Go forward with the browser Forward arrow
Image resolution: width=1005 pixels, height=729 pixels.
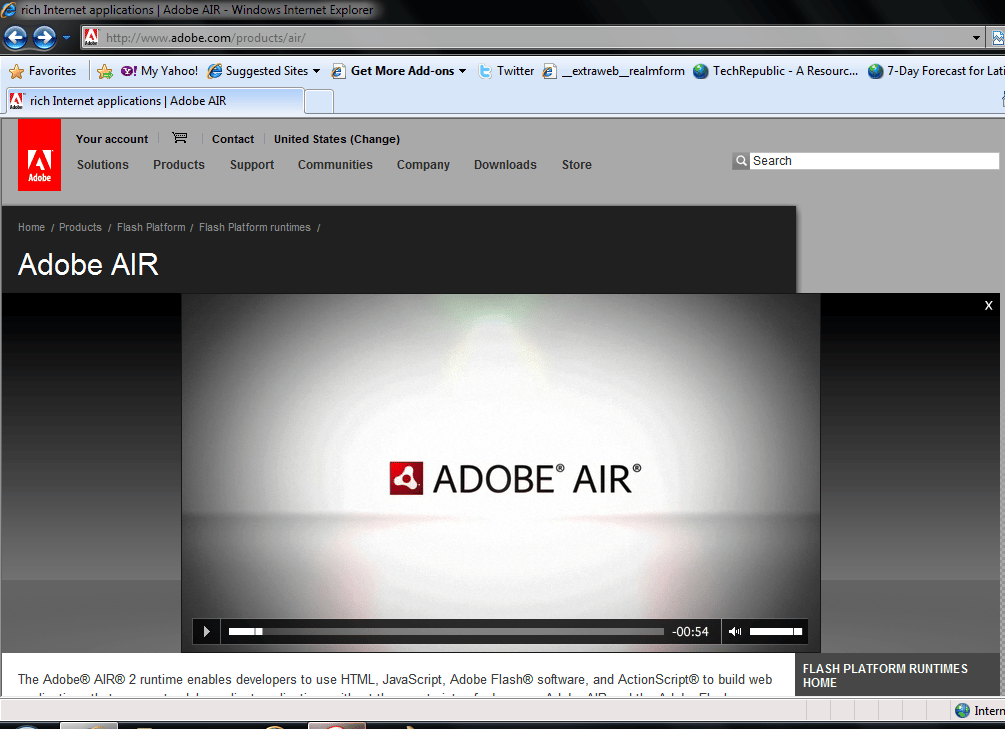(44, 38)
